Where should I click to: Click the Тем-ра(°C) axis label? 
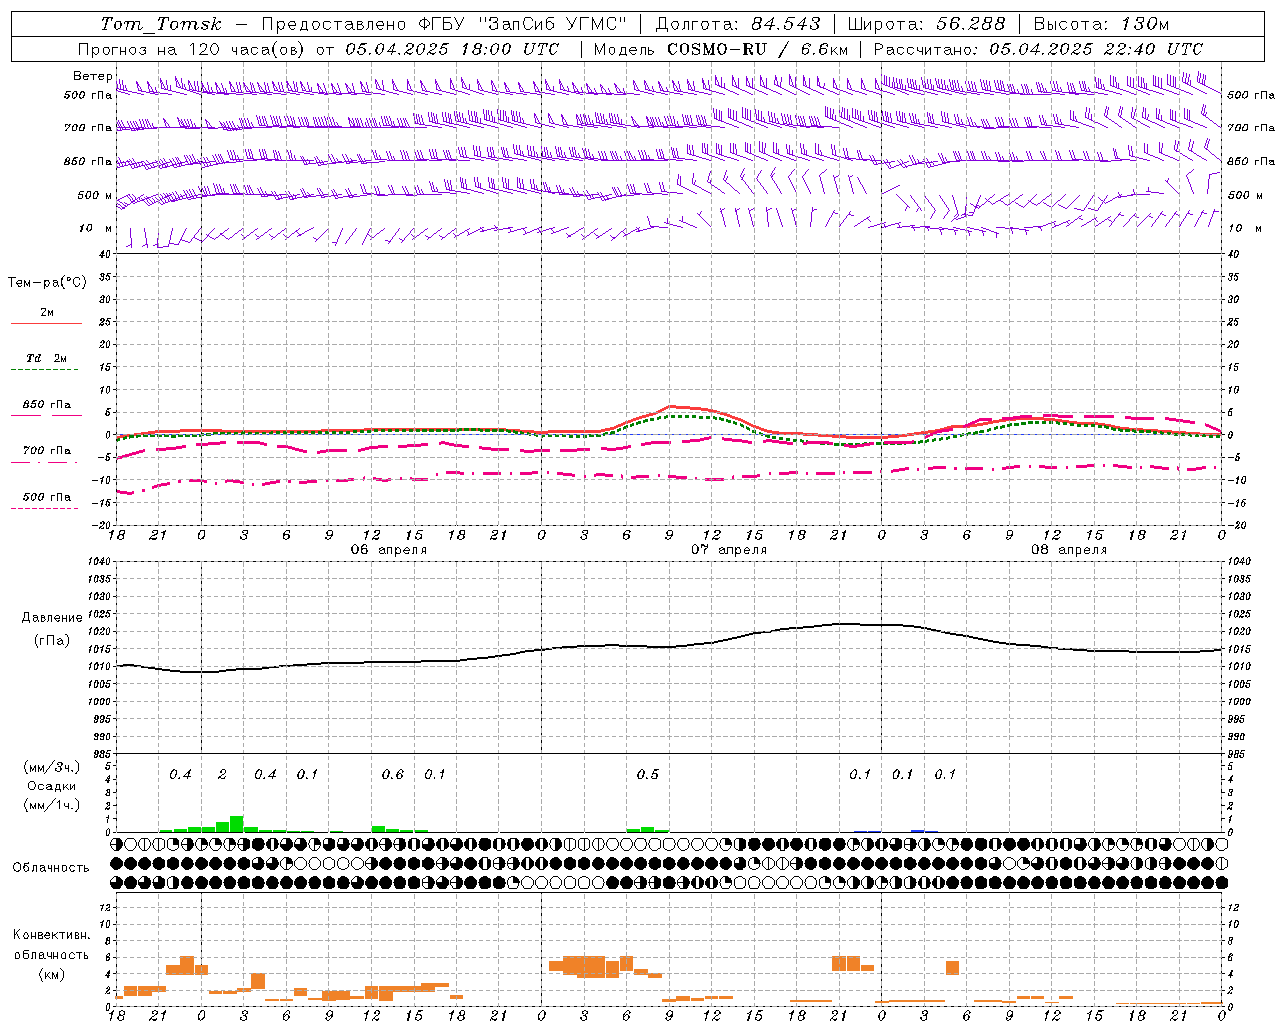tap(47, 283)
